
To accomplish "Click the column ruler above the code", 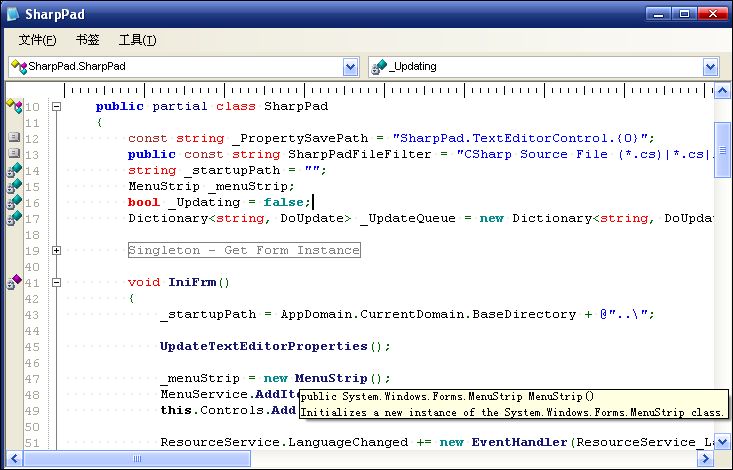I will coord(388,90).
